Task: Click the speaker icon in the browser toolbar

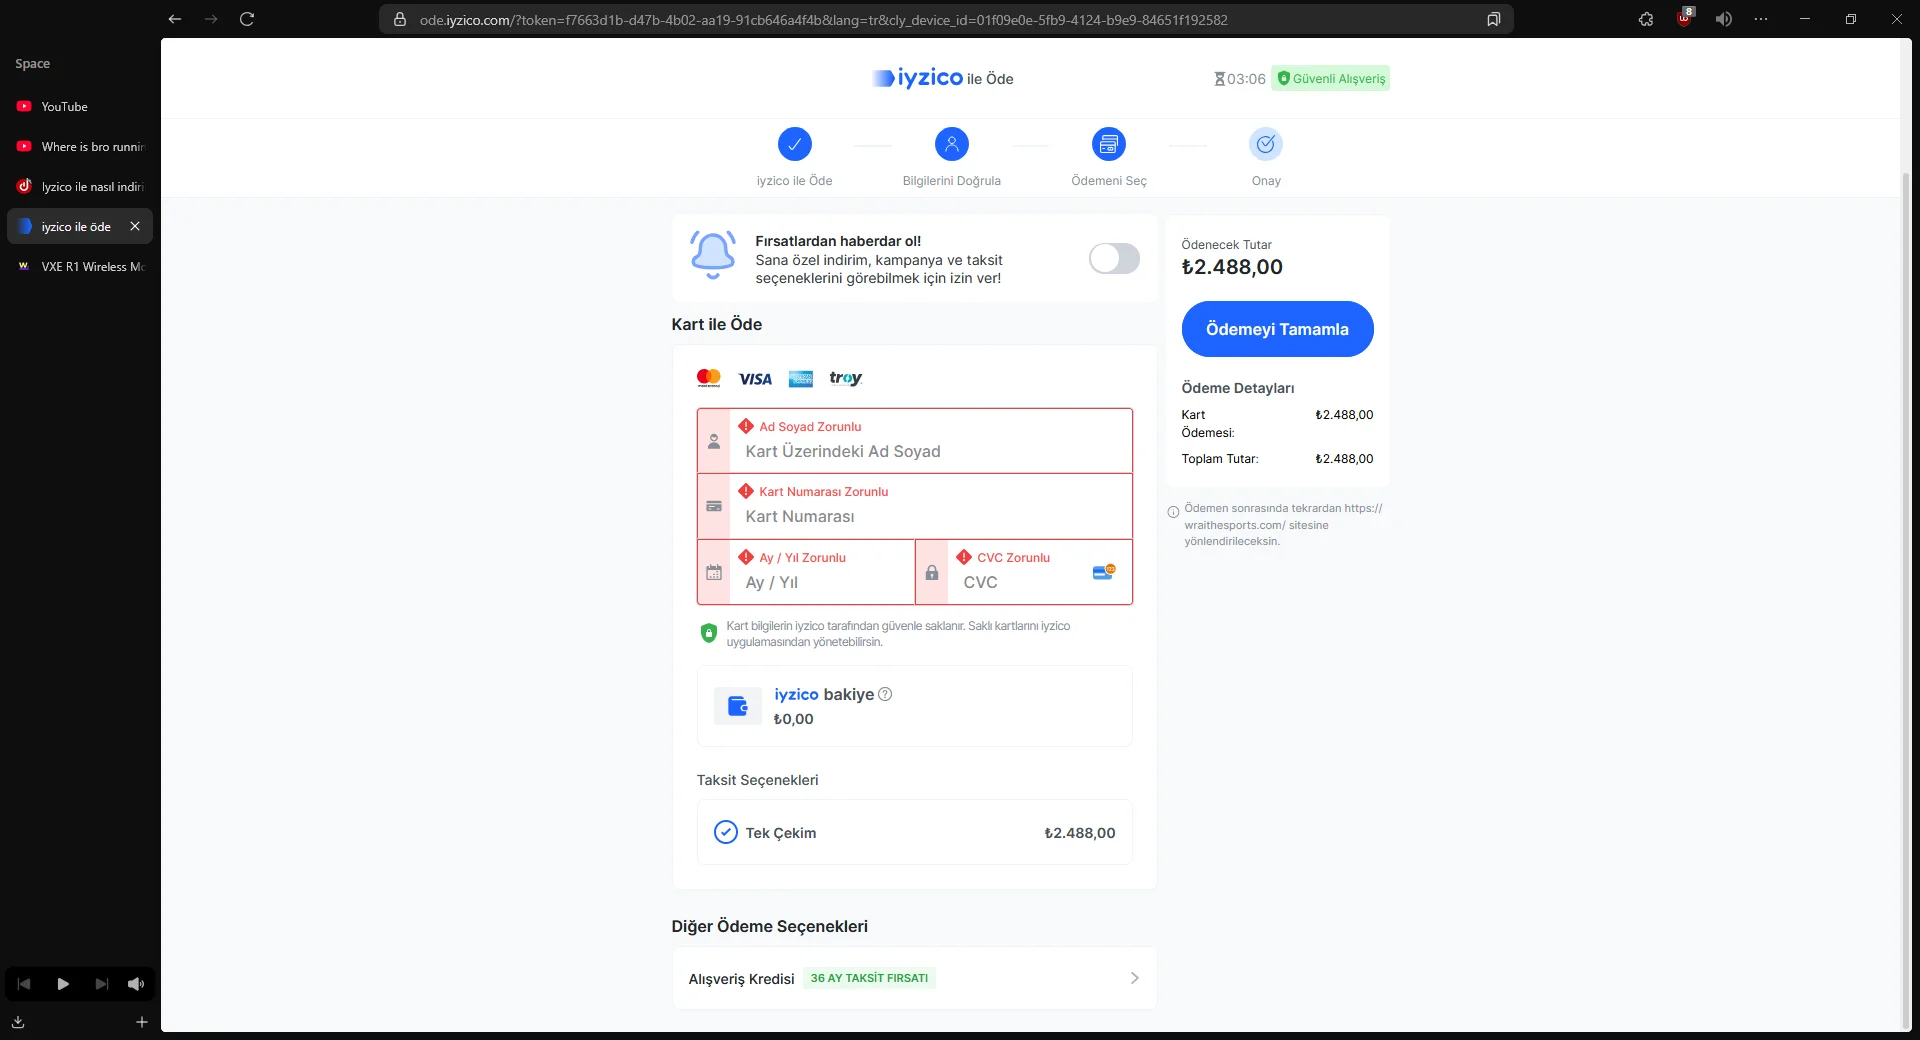Action: (x=1724, y=19)
